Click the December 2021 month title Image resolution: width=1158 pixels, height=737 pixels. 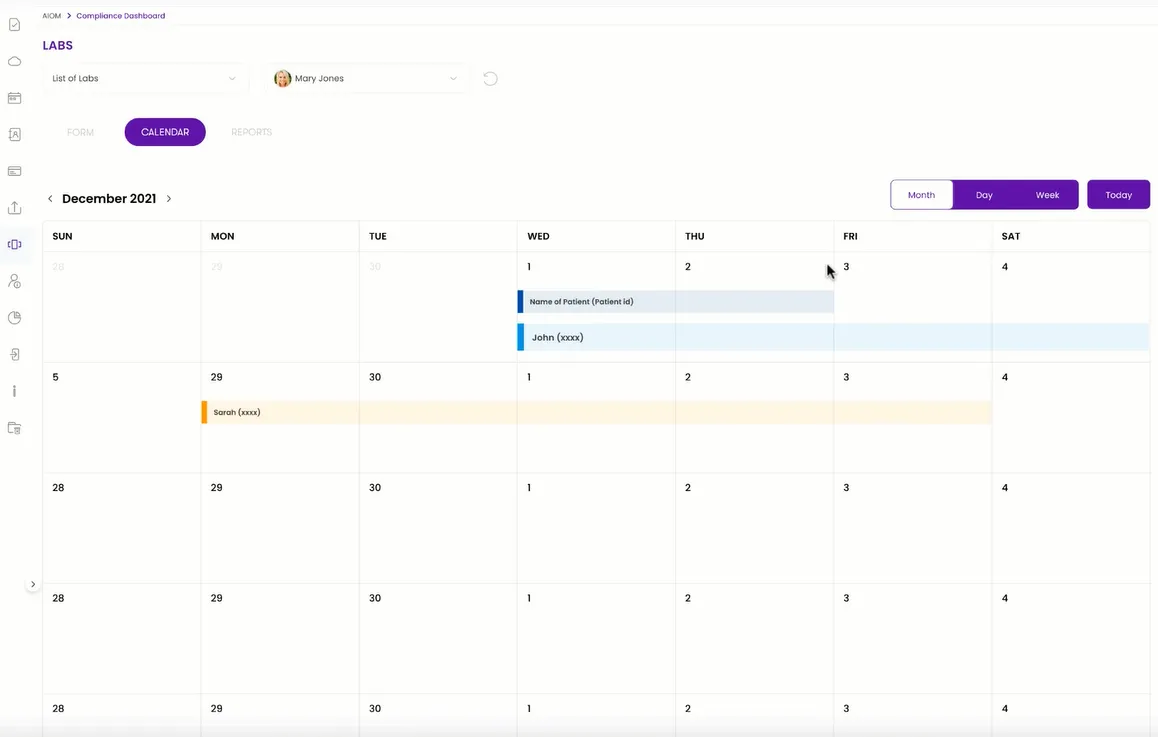pos(109,199)
